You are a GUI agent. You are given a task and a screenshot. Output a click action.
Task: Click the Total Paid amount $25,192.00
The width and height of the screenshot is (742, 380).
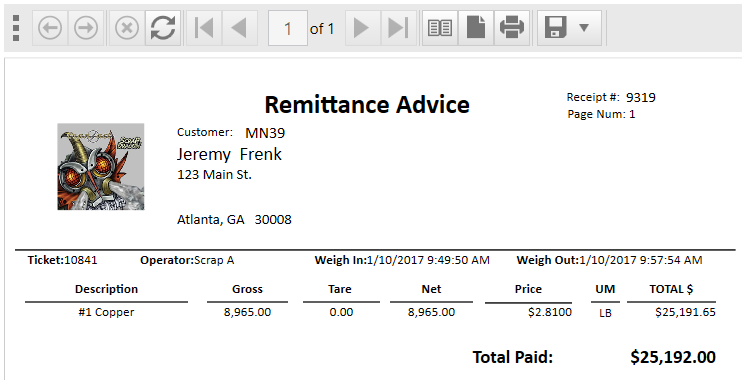(673, 357)
